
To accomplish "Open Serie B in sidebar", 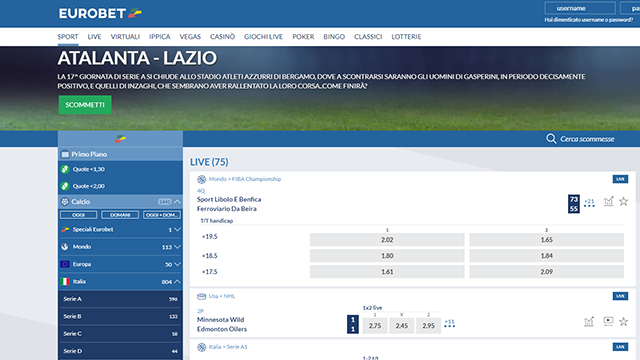I will [120, 316].
